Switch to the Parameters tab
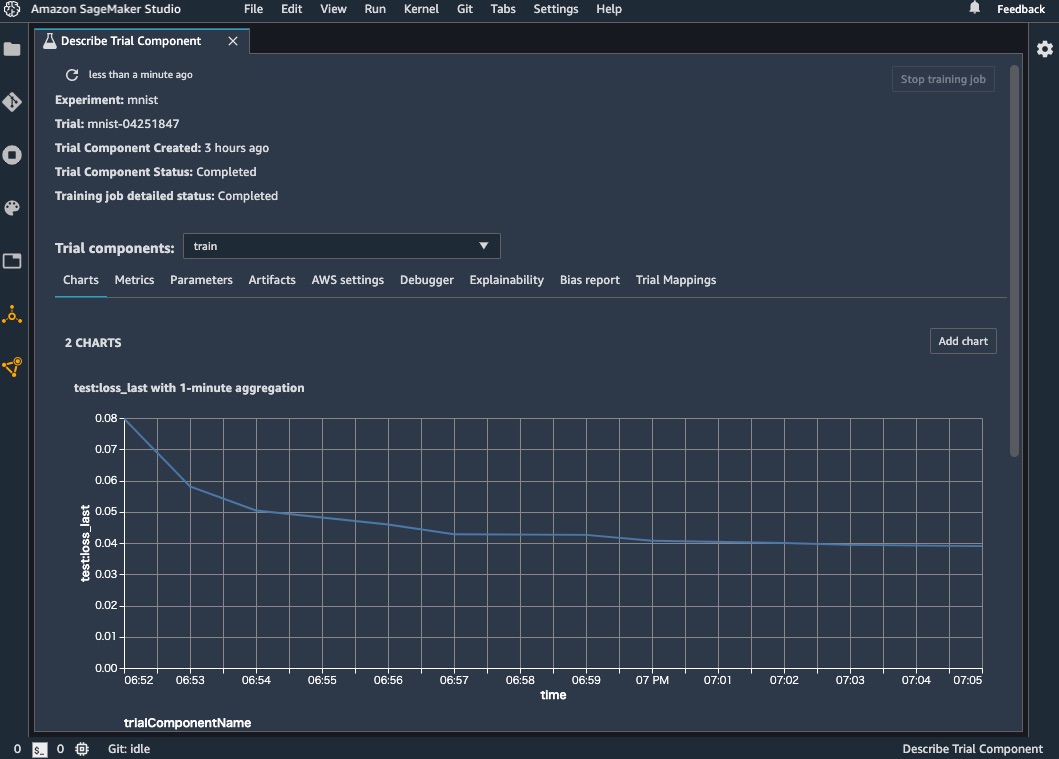 (x=201, y=280)
